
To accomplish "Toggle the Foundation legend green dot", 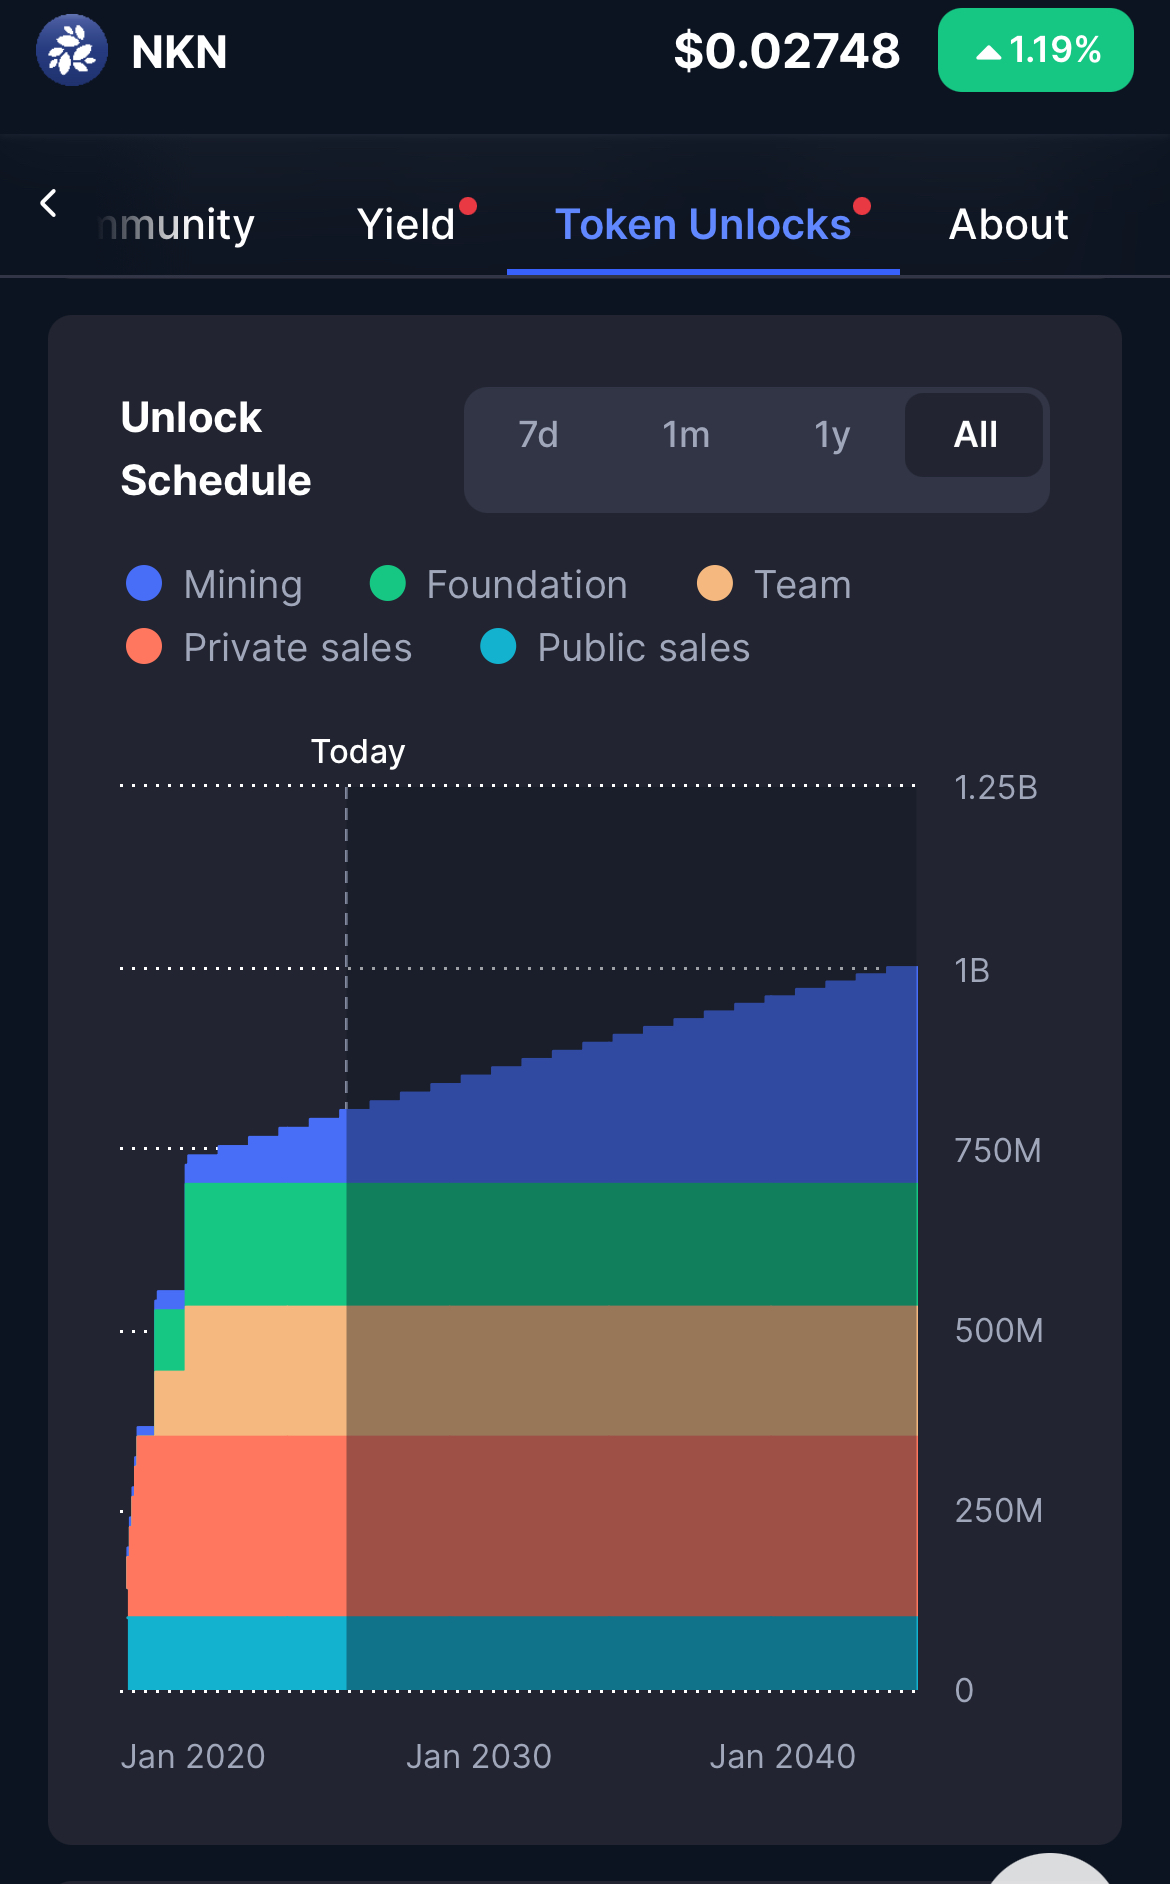I will (x=387, y=583).
